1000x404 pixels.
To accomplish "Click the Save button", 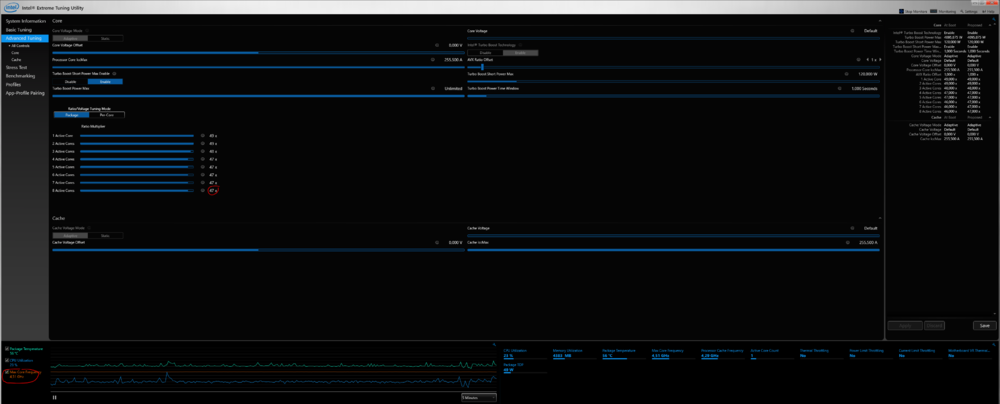I will [x=984, y=325].
